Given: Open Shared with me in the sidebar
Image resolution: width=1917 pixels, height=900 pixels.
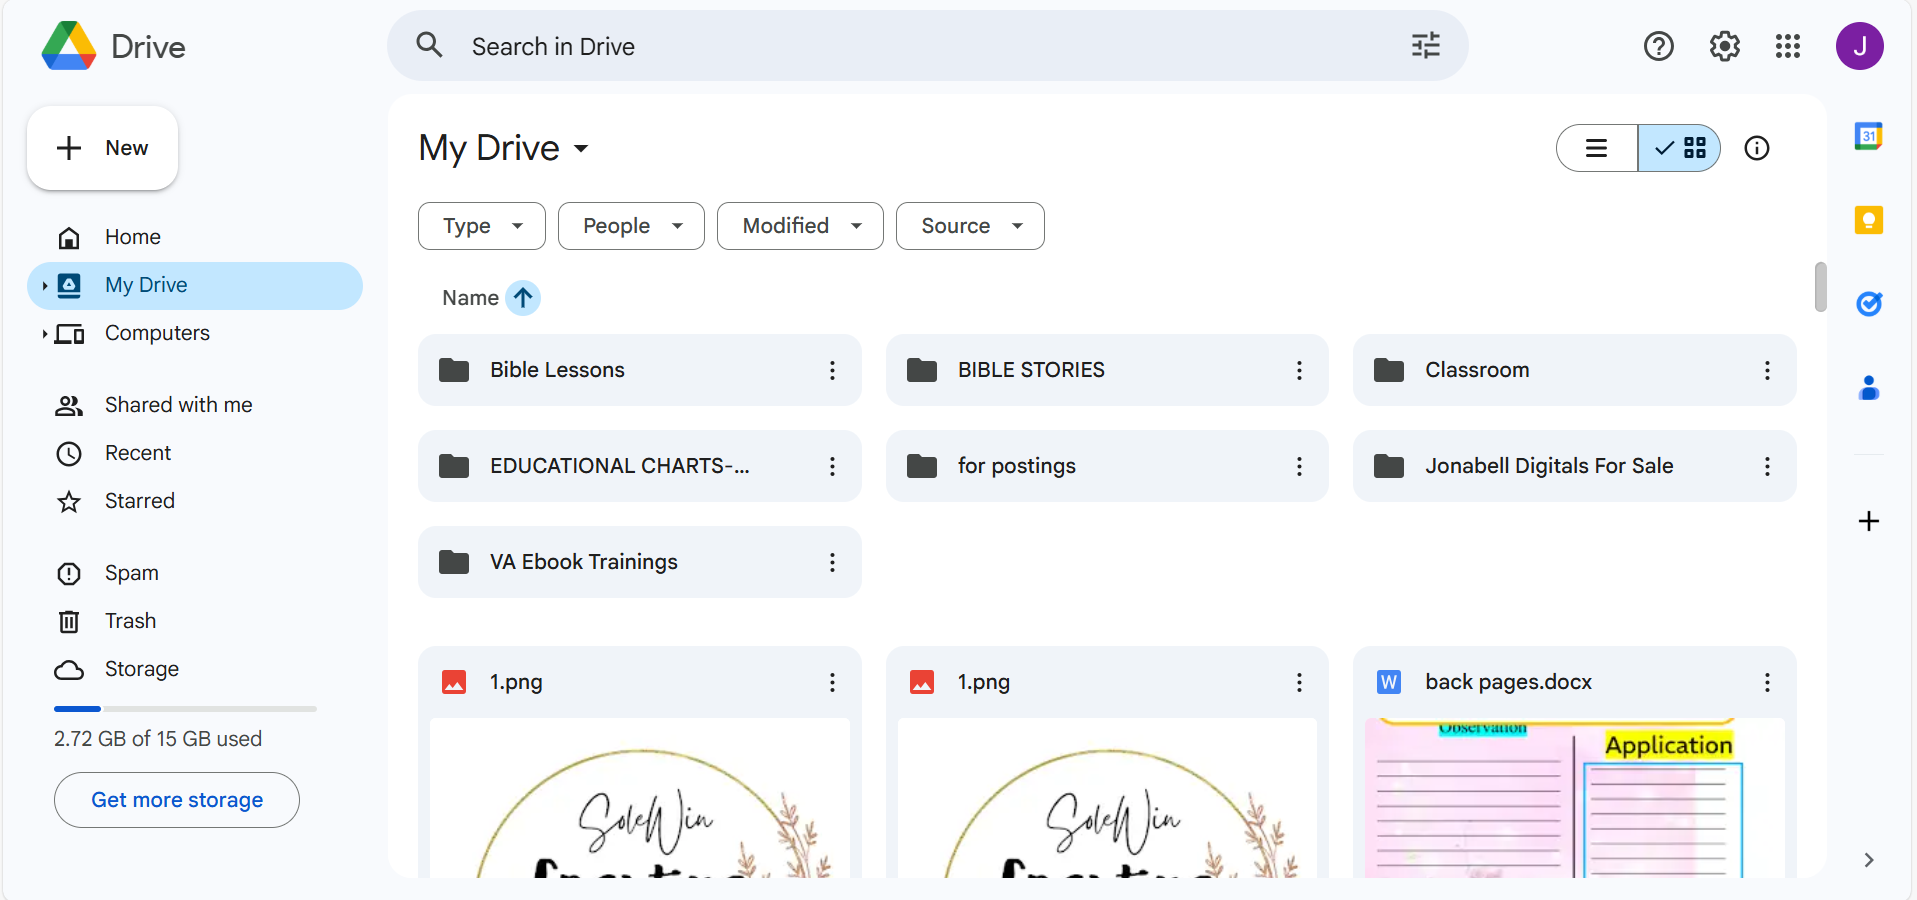Looking at the screenshot, I should (x=195, y=405).
